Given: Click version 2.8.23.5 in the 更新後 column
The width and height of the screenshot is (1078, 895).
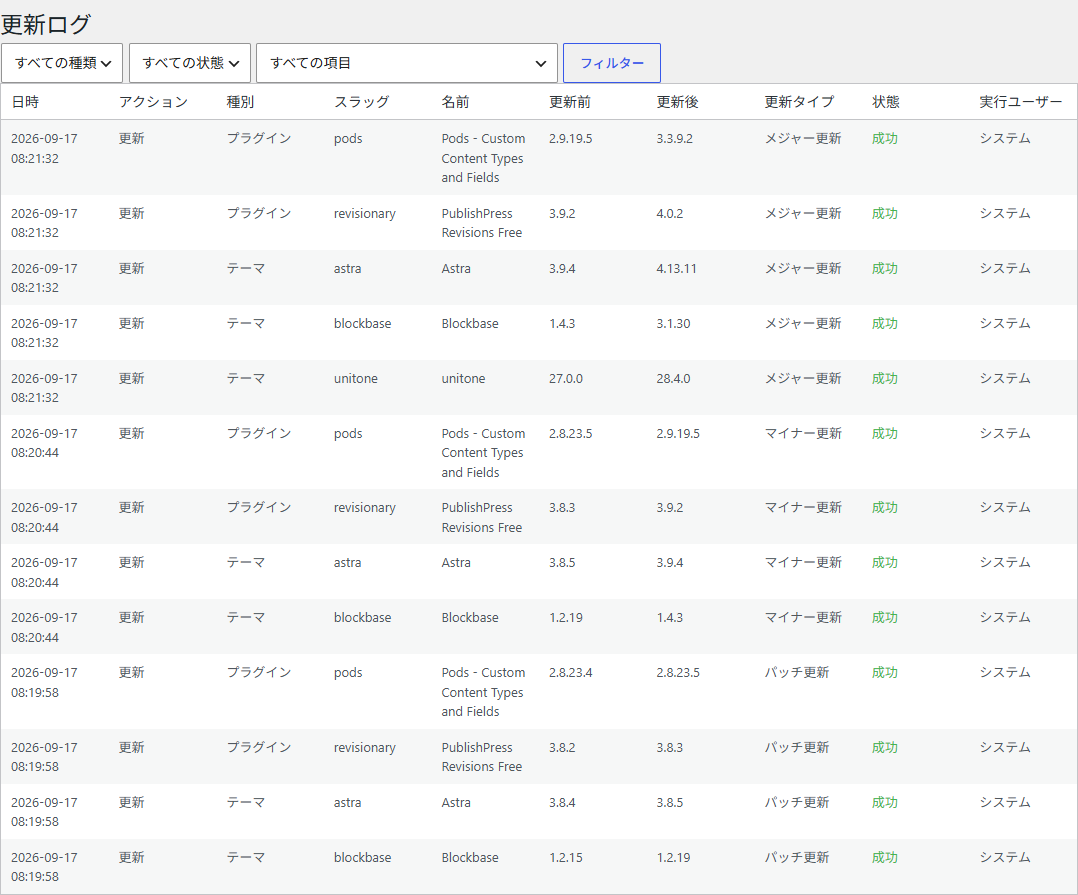Looking at the screenshot, I should pyautogui.click(x=678, y=672).
